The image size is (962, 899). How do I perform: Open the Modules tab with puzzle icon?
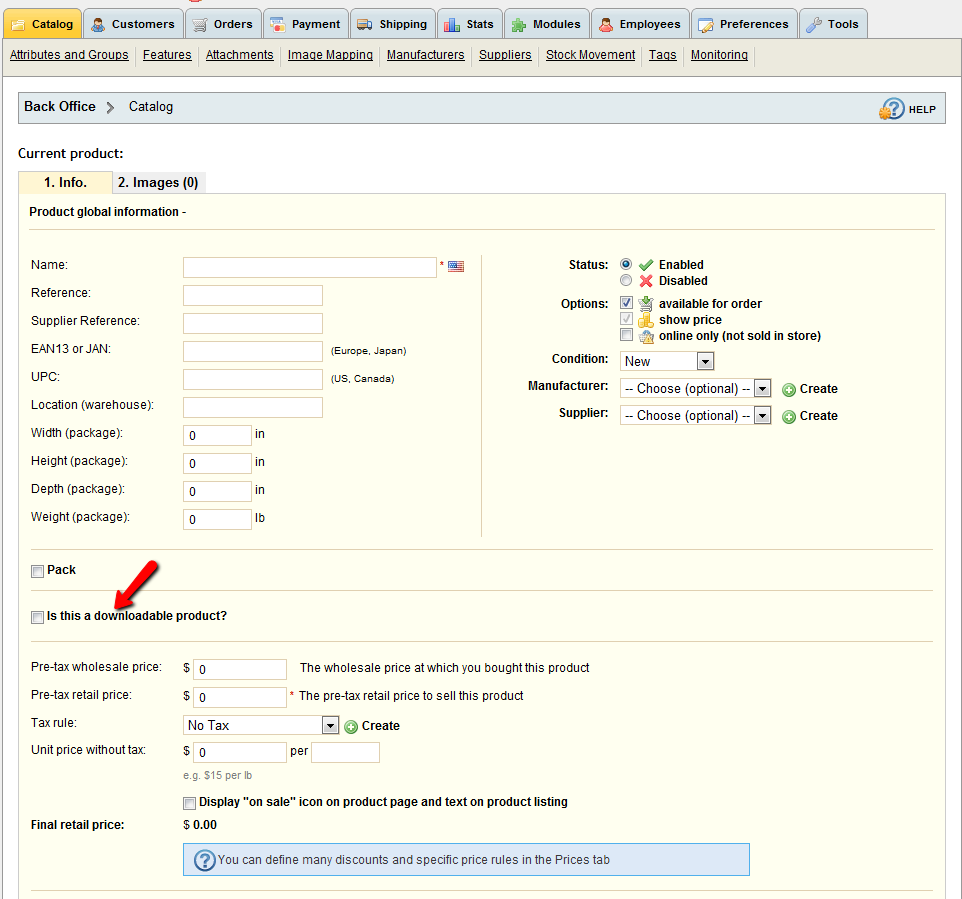click(x=546, y=24)
